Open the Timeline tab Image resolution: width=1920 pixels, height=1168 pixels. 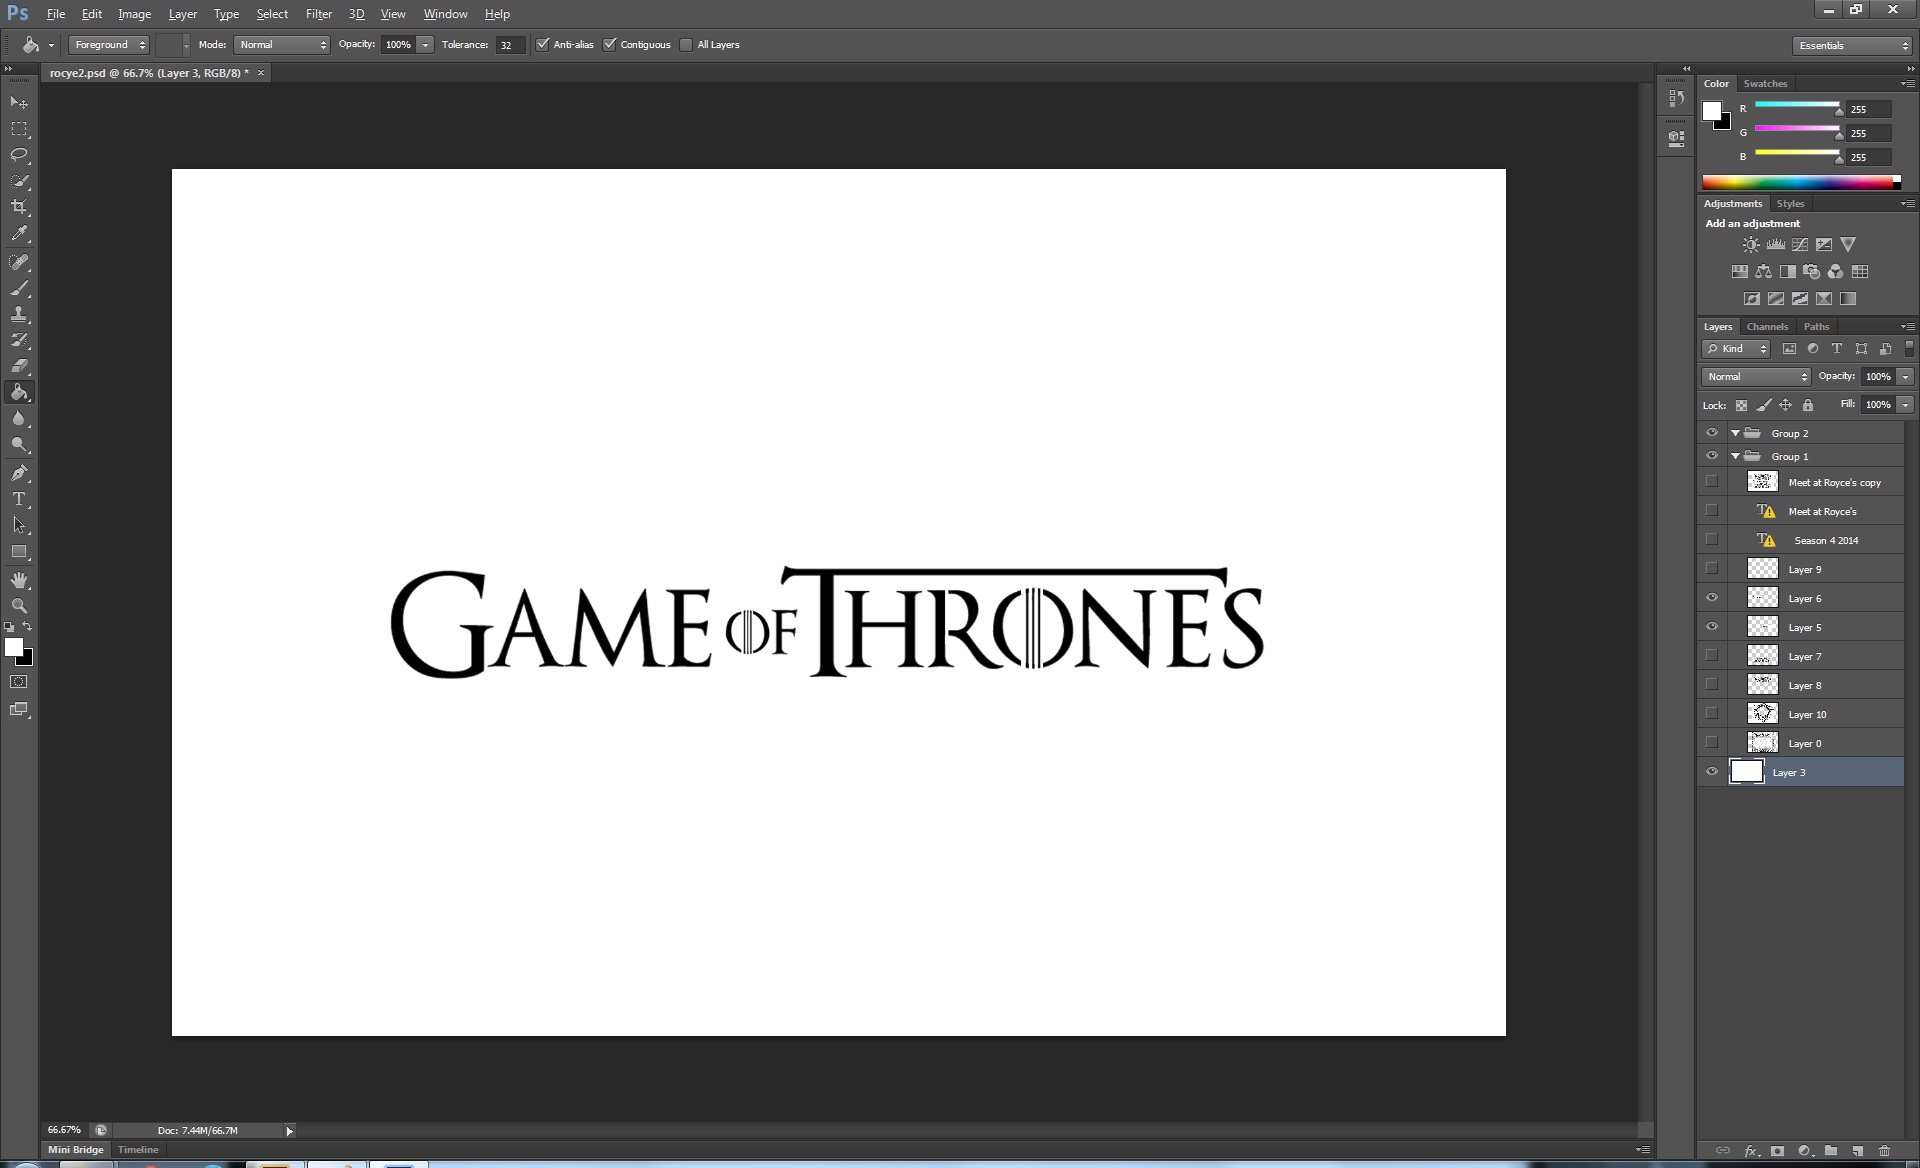pos(138,1150)
